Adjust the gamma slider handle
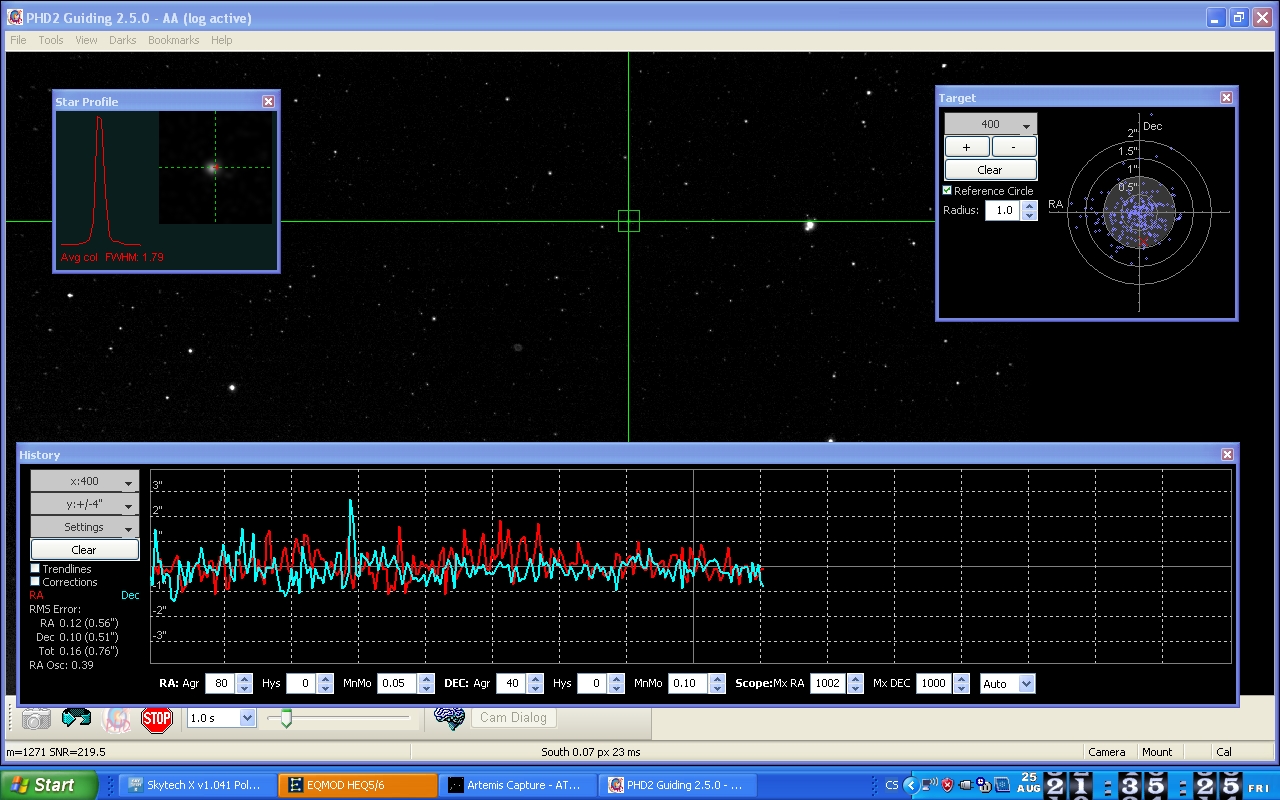The image size is (1280, 800). pyautogui.click(x=286, y=718)
